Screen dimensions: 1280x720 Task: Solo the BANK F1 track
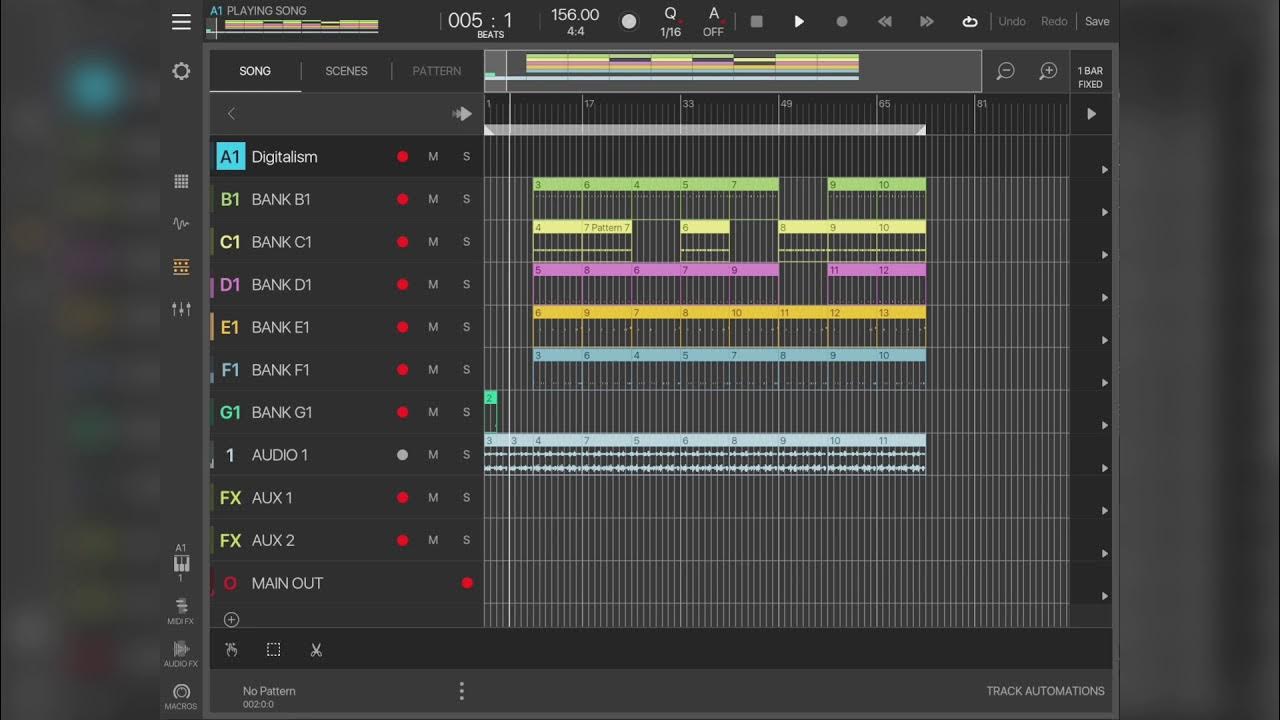(466, 370)
